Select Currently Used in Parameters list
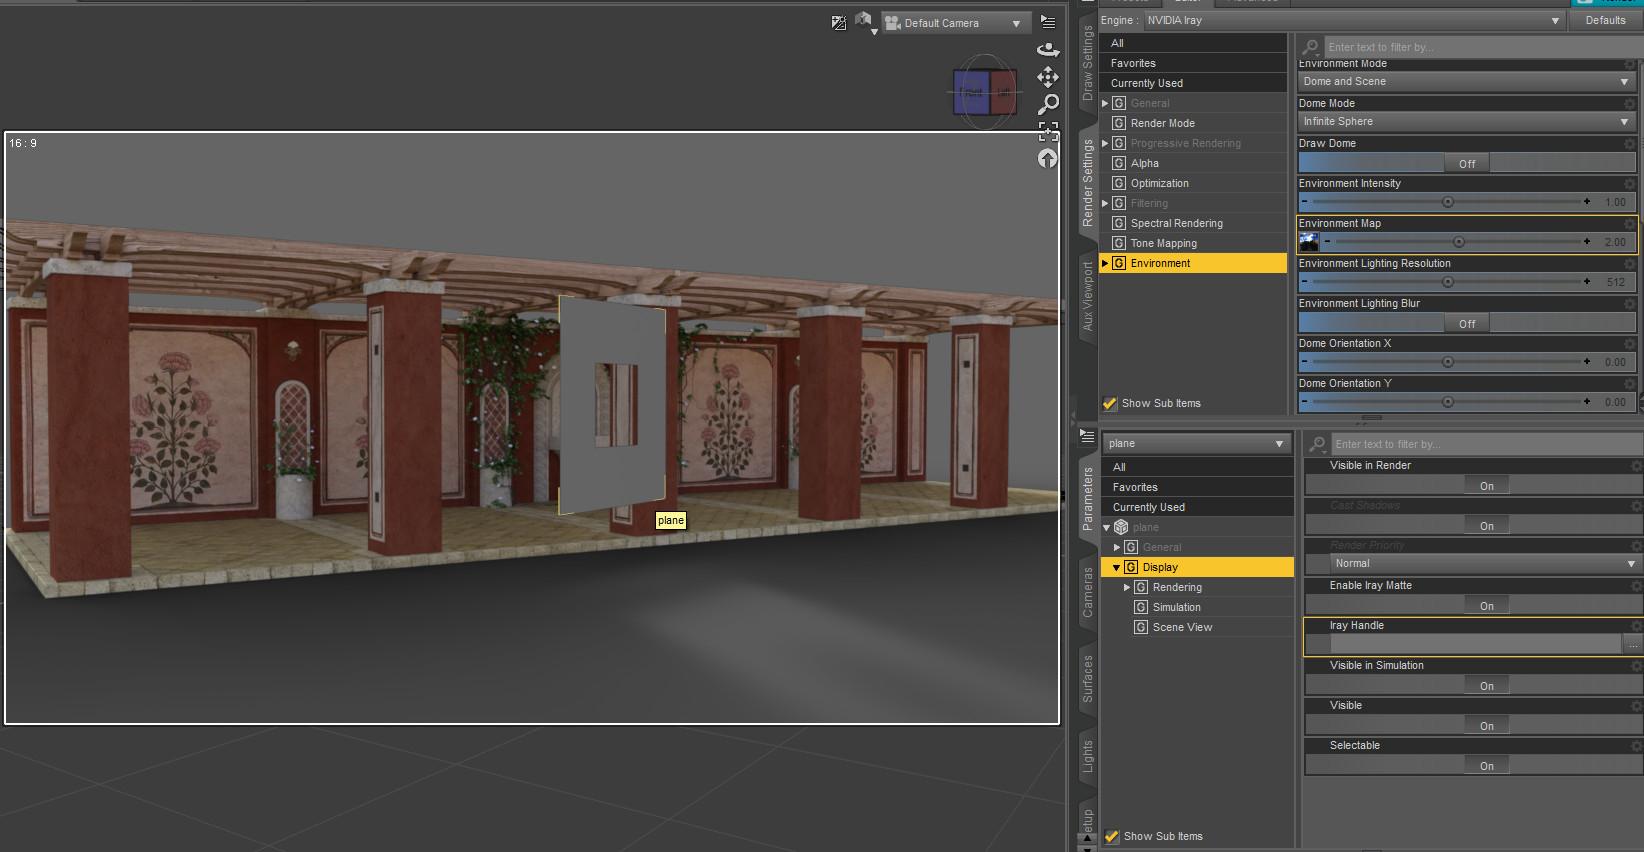 [x=1197, y=507]
